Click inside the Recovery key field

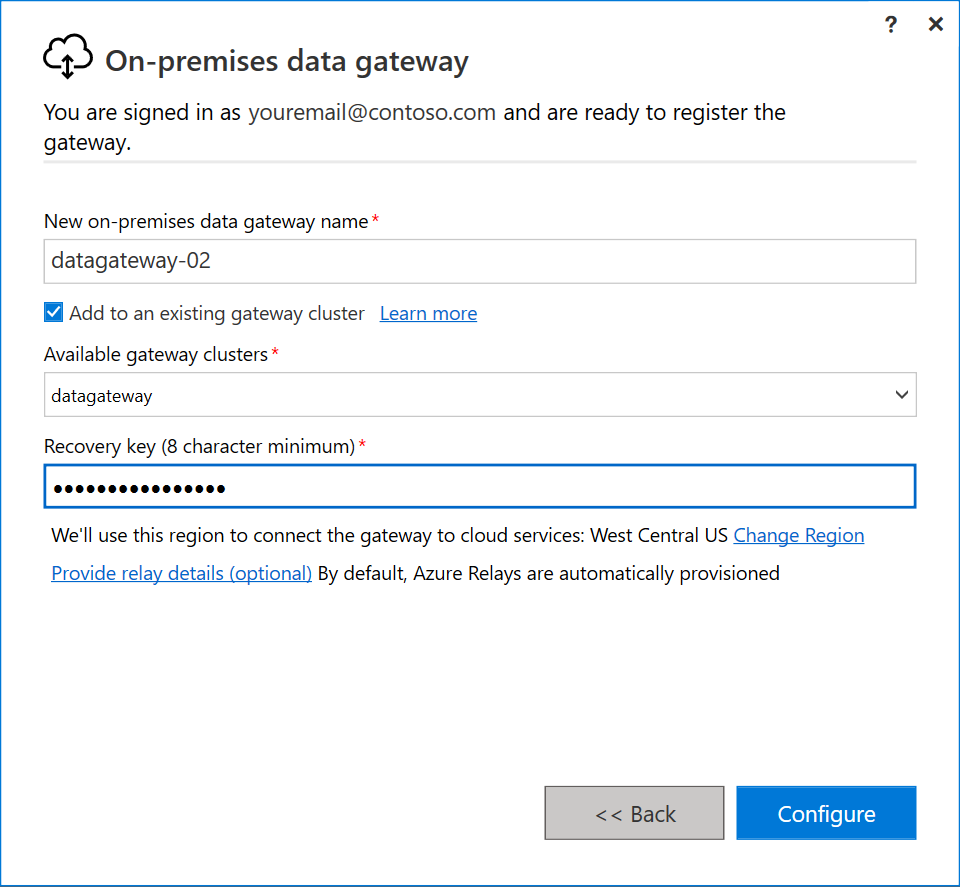coord(480,486)
